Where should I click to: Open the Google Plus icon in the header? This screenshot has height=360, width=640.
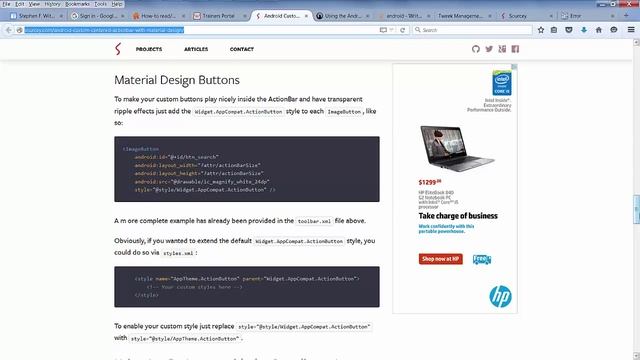pyautogui.click(x=502, y=49)
